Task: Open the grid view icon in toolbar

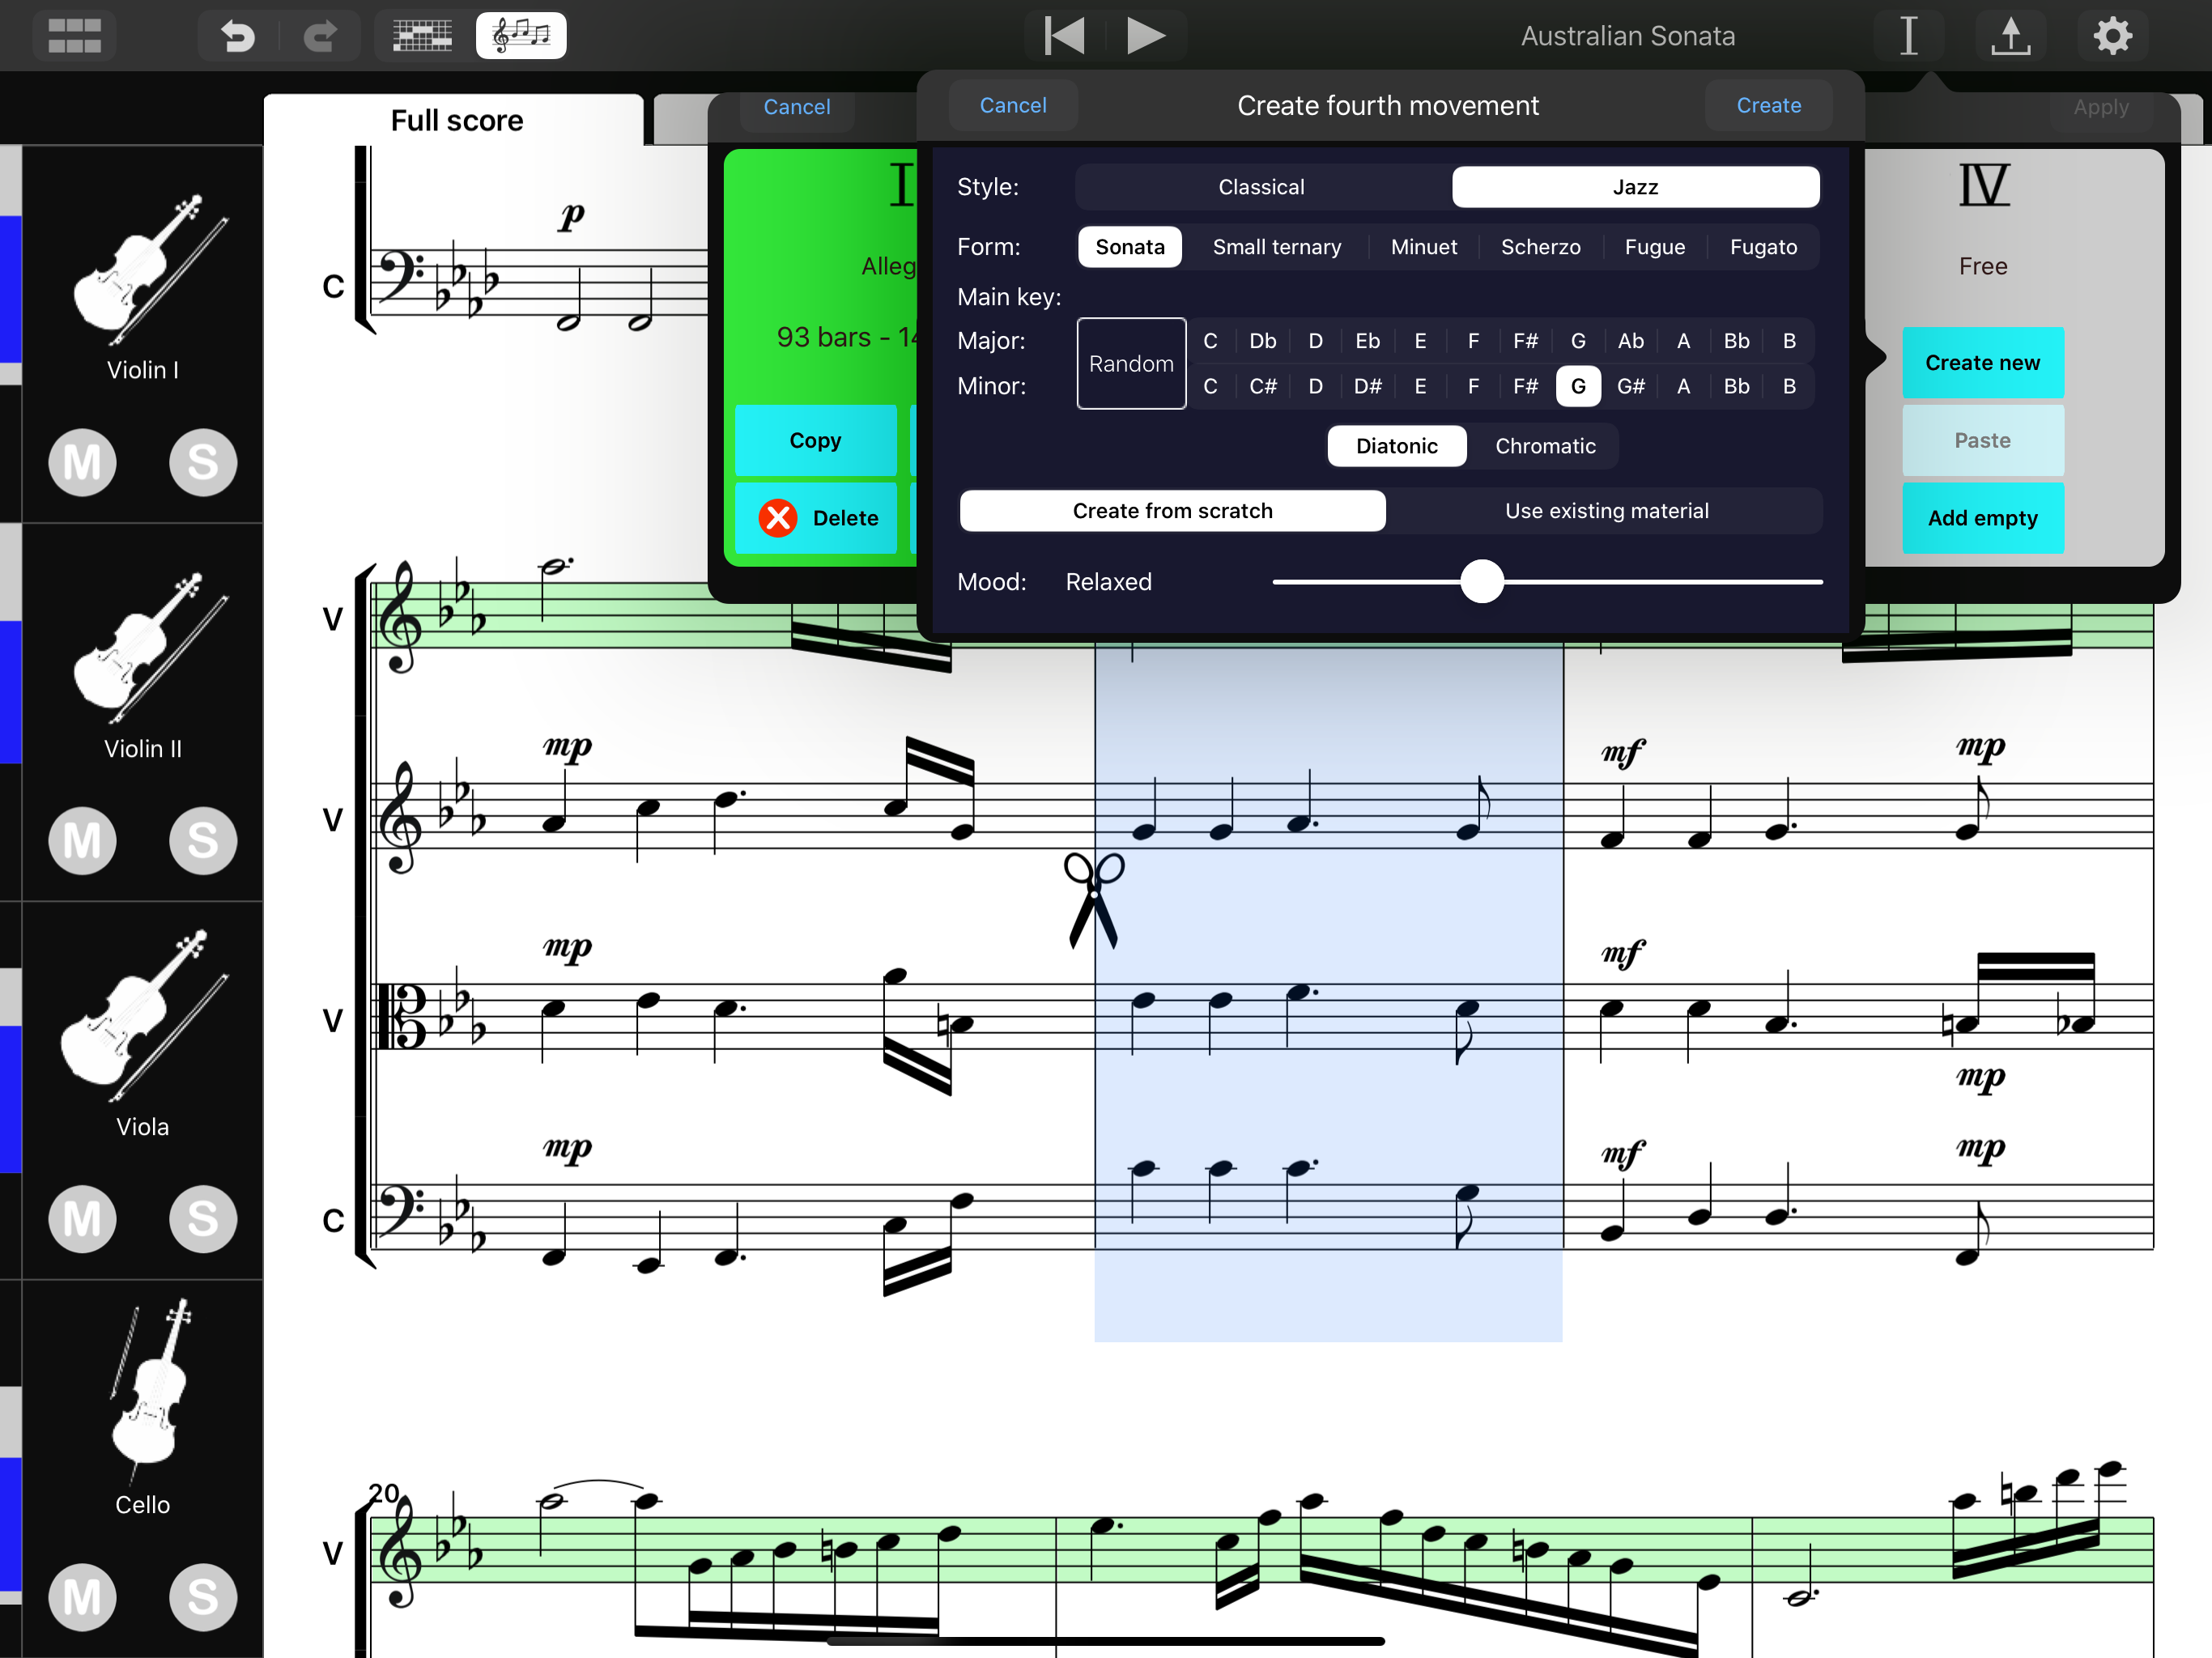Action: click(75, 36)
